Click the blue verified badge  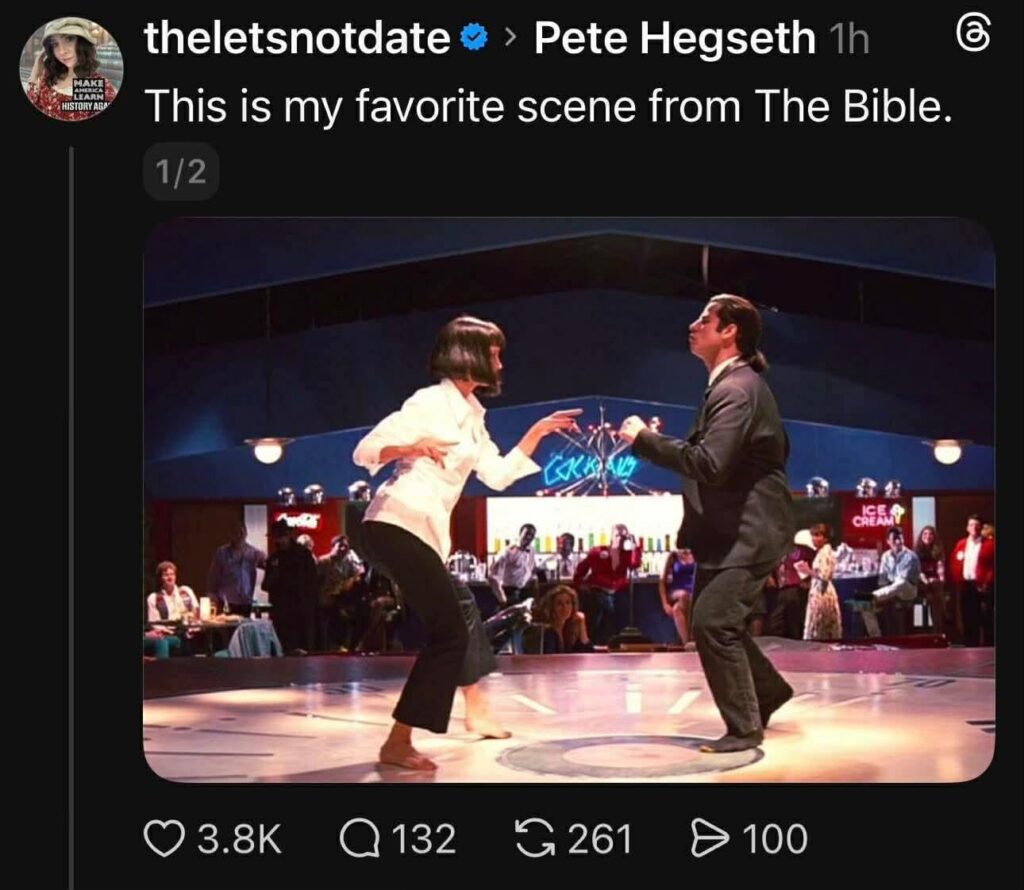[x=474, y=39]
